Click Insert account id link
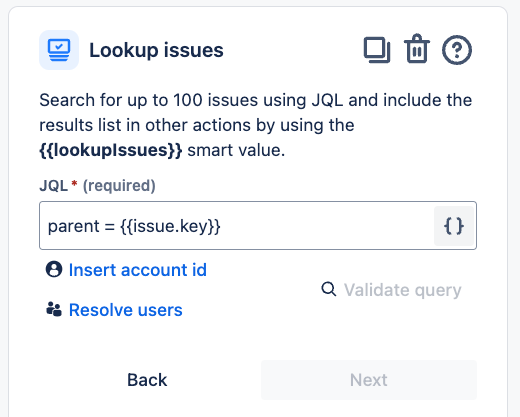 [x=138, y=270]
